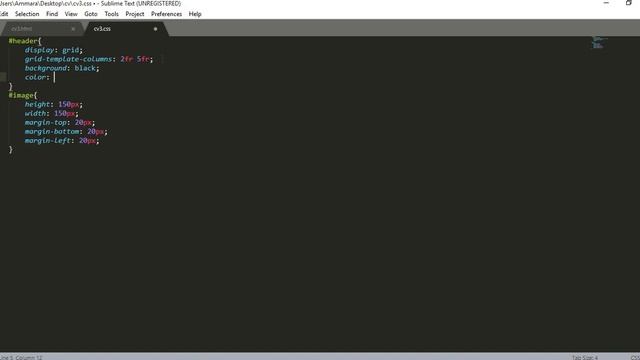
Task: Click the #image selector line
Action: [x=23, y=95]
